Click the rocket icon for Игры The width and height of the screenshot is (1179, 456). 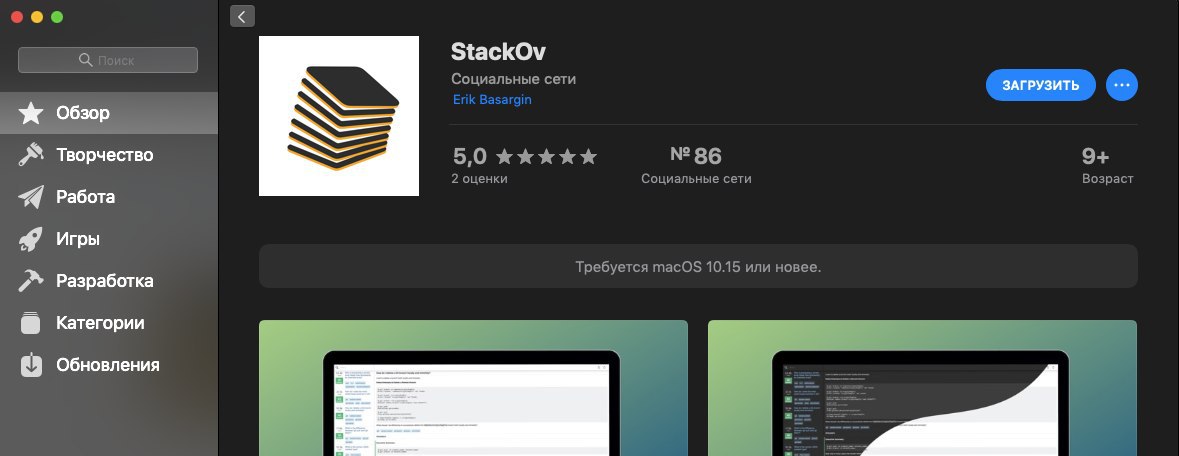(31, 239)
